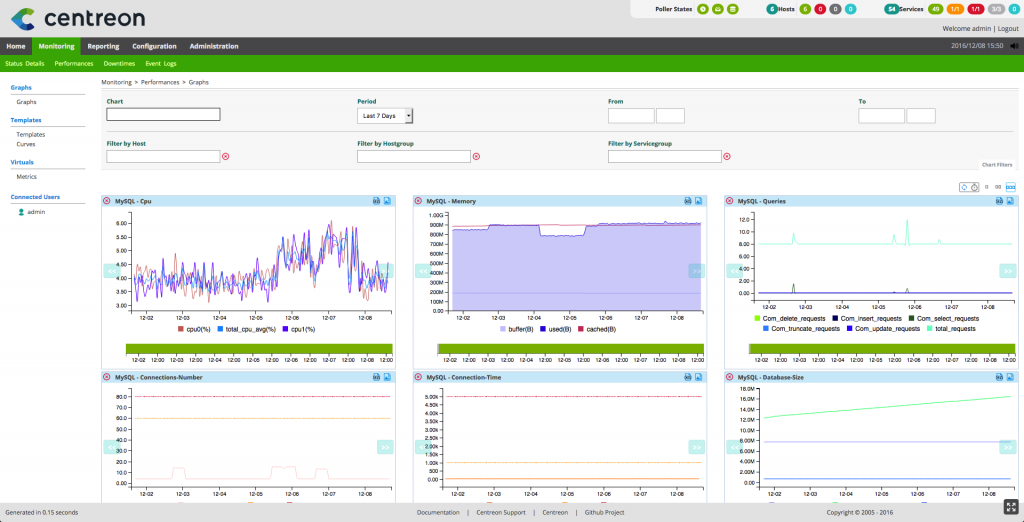Export MySQL - Connection-Time chart image
The image size is (1024, 522).
click(699, 377)
